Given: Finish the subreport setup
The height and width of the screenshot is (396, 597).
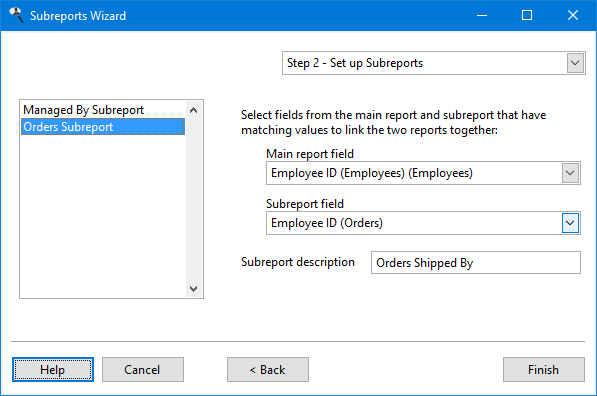Looking at the screenshot, I should 544,369.
